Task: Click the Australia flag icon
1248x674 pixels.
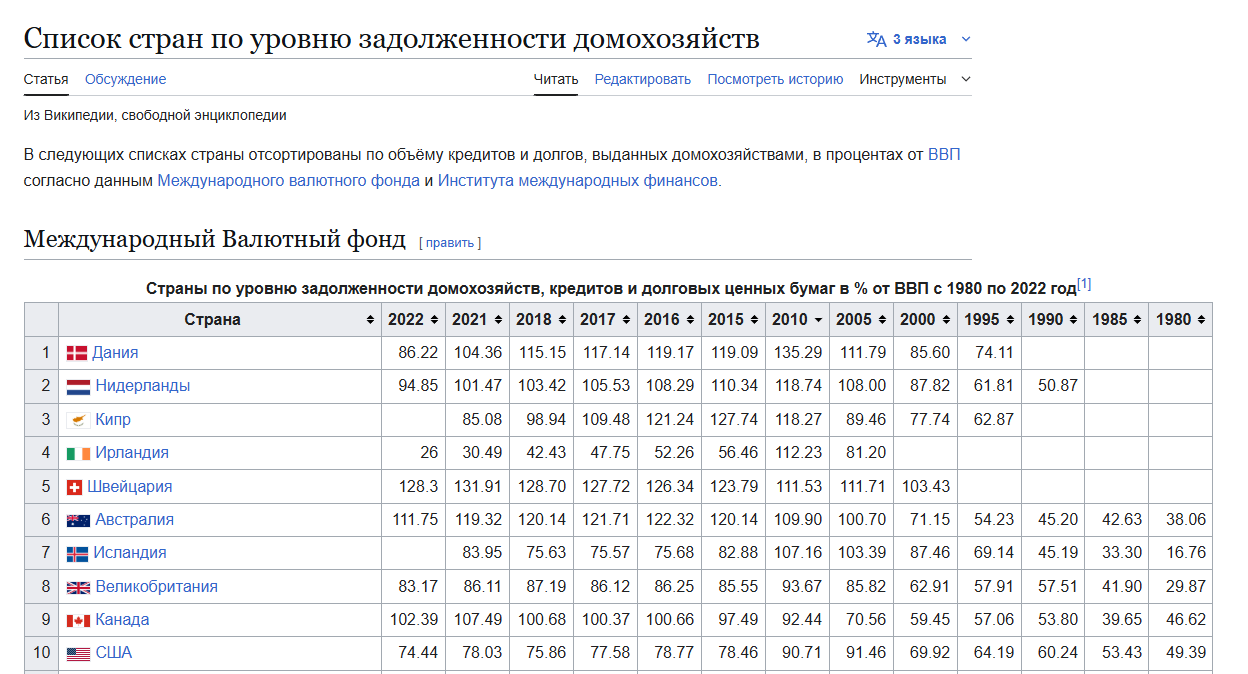Action: click(x=79, y=520)
